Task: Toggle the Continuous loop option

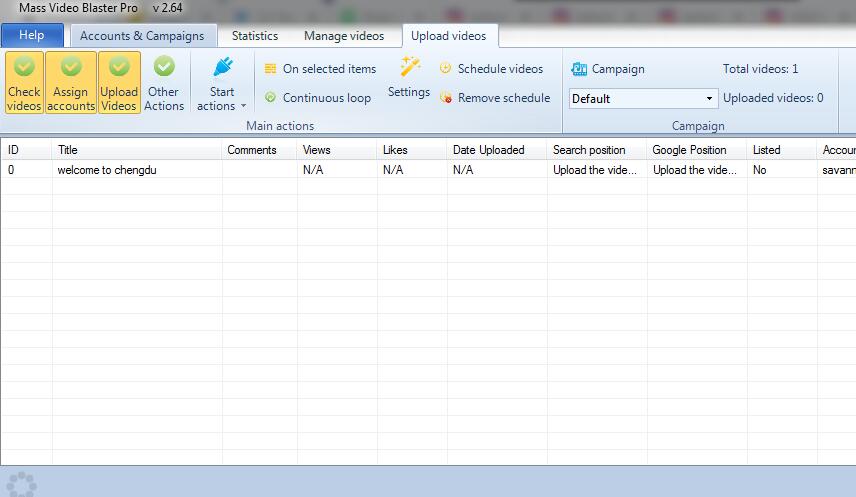Action: click(317, 98)
